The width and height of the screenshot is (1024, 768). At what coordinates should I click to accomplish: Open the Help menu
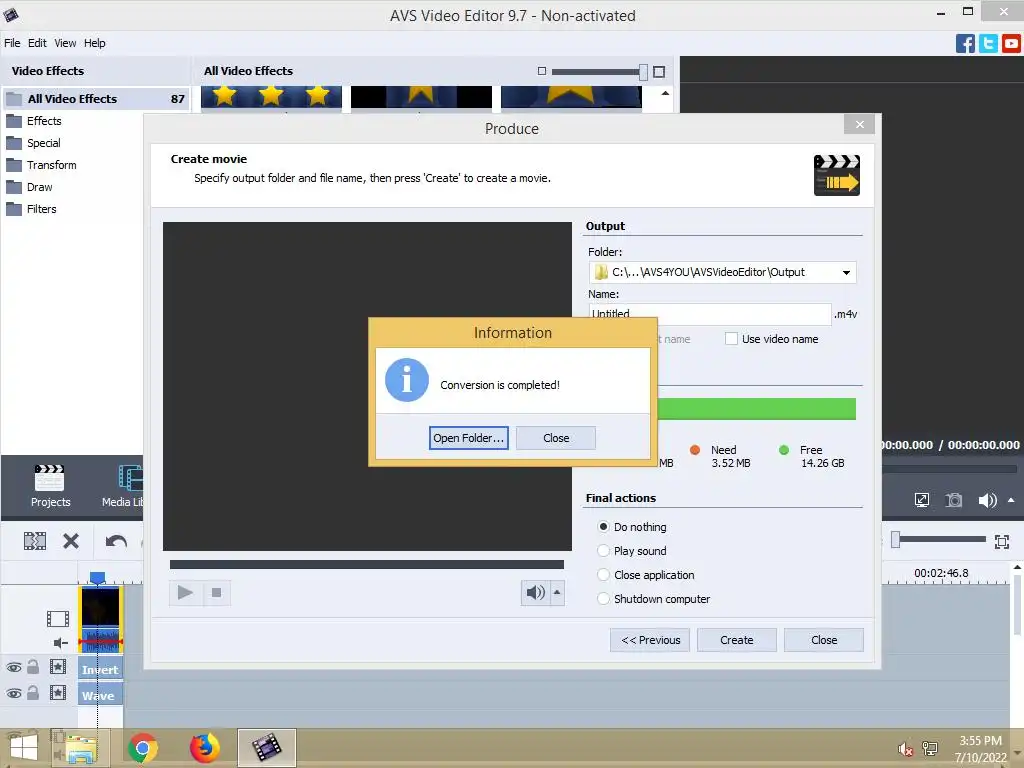[95, 43]
